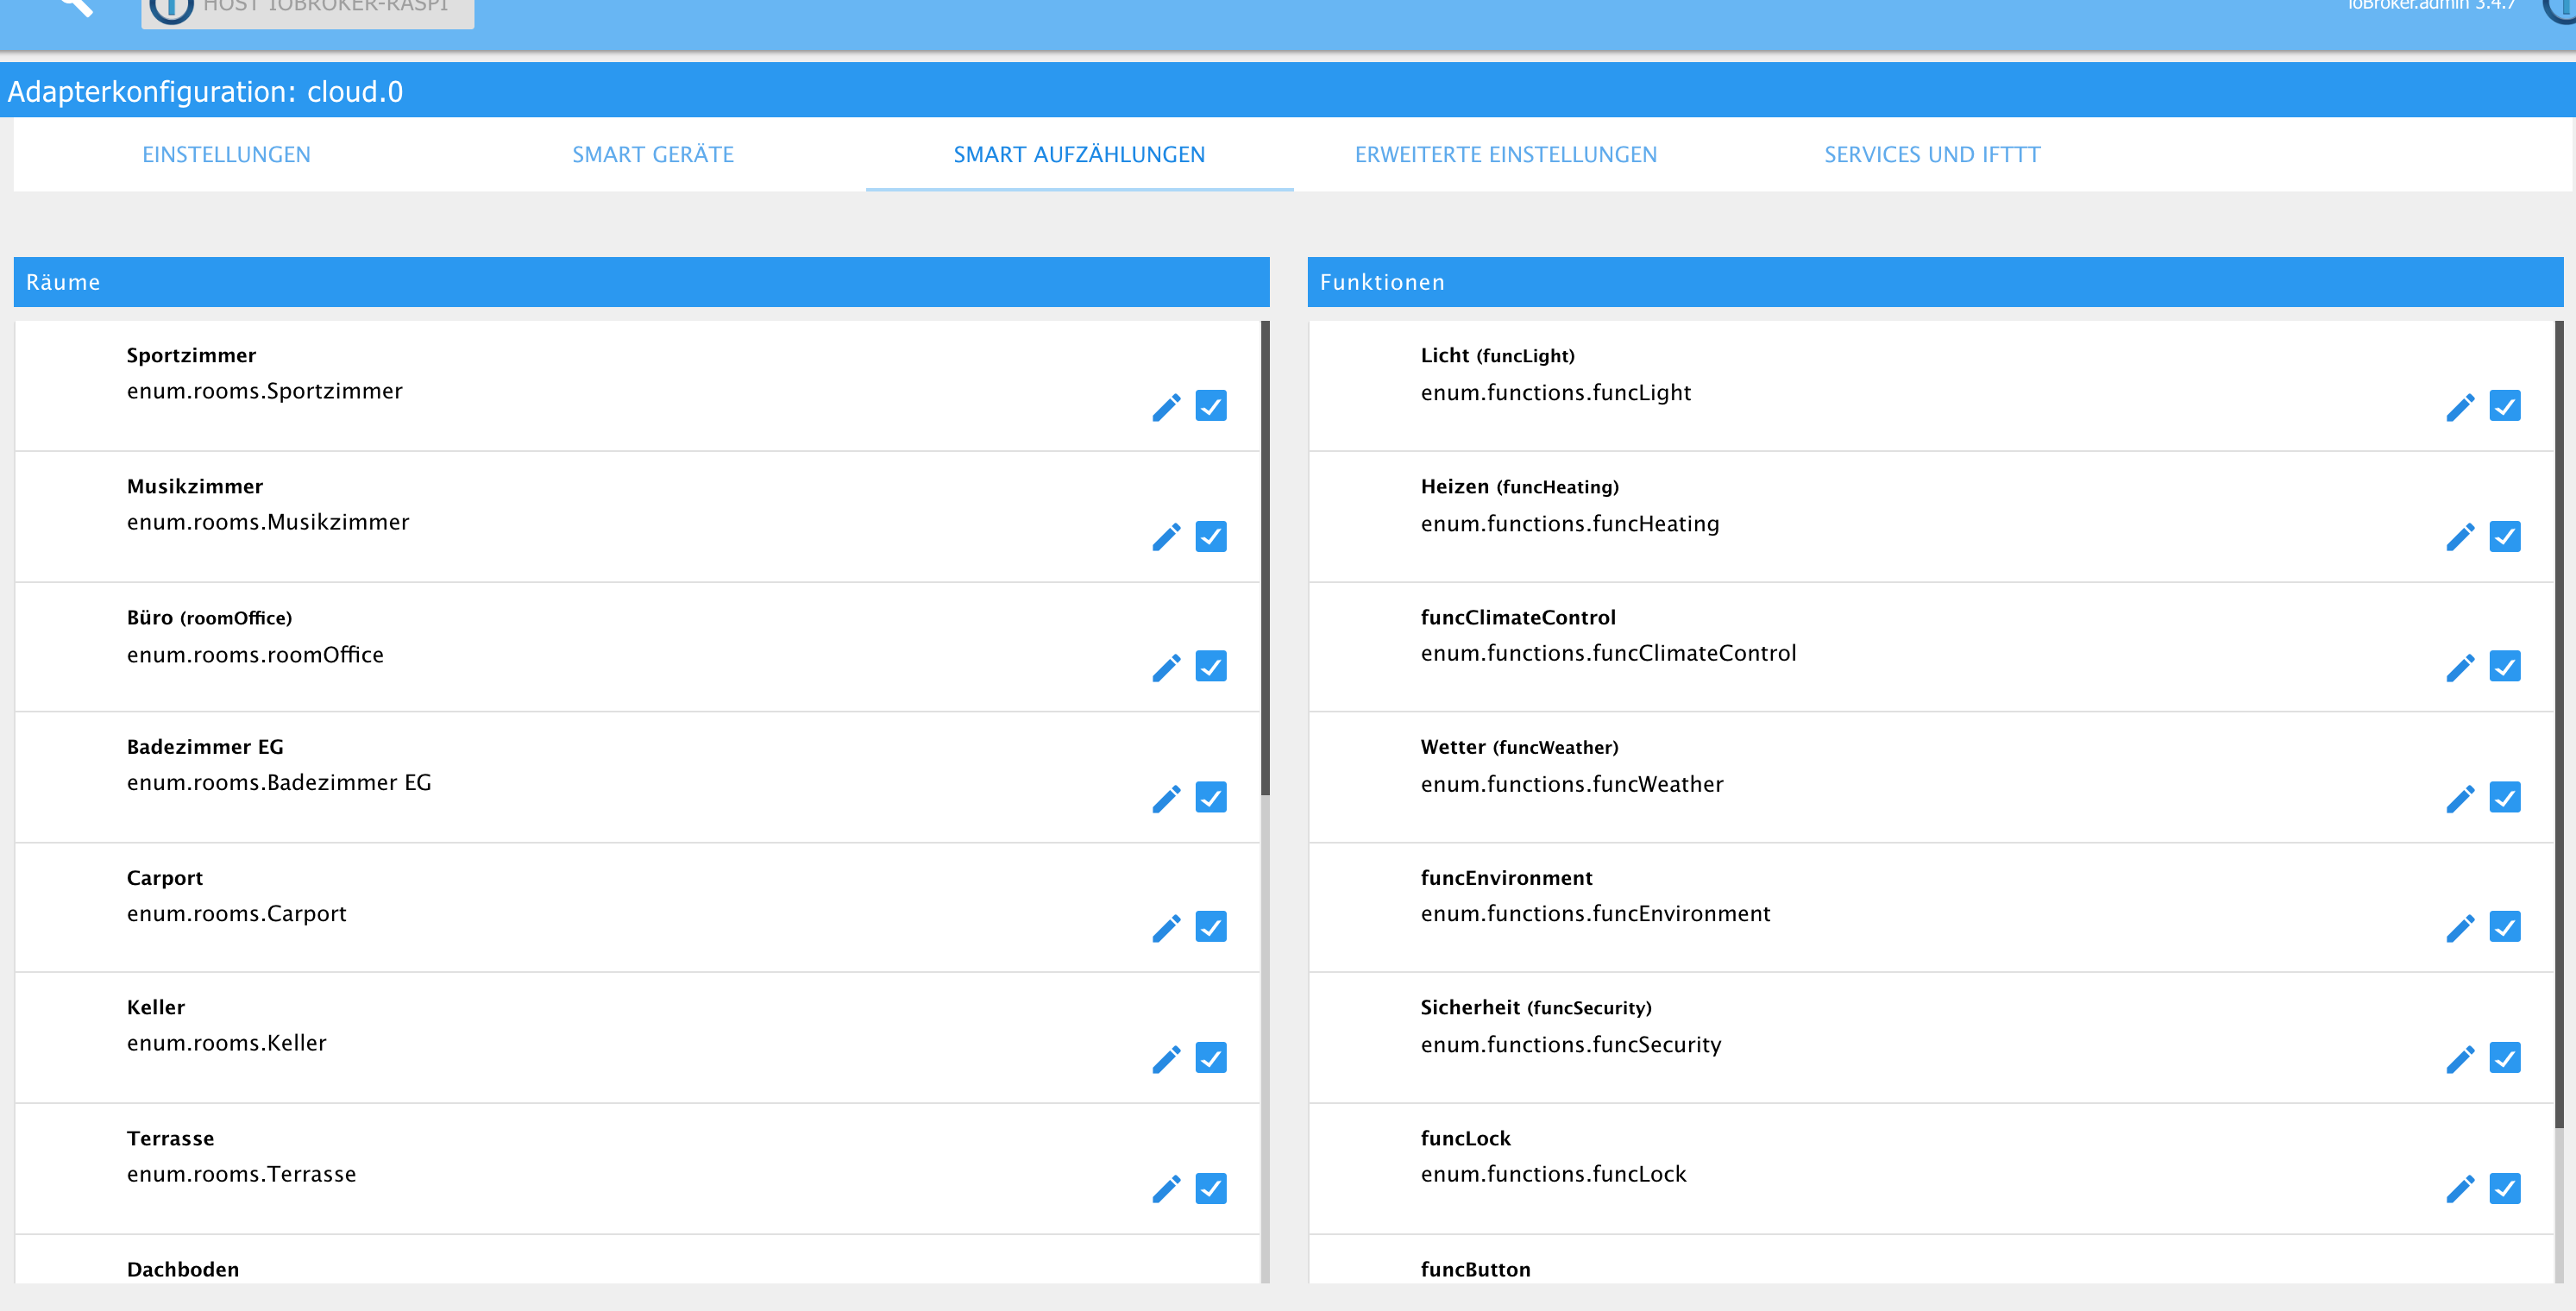The image size is (2576, 1311).
Task: Click enum.functions.funcEnvironment text
Action: tap(1596, 914)
